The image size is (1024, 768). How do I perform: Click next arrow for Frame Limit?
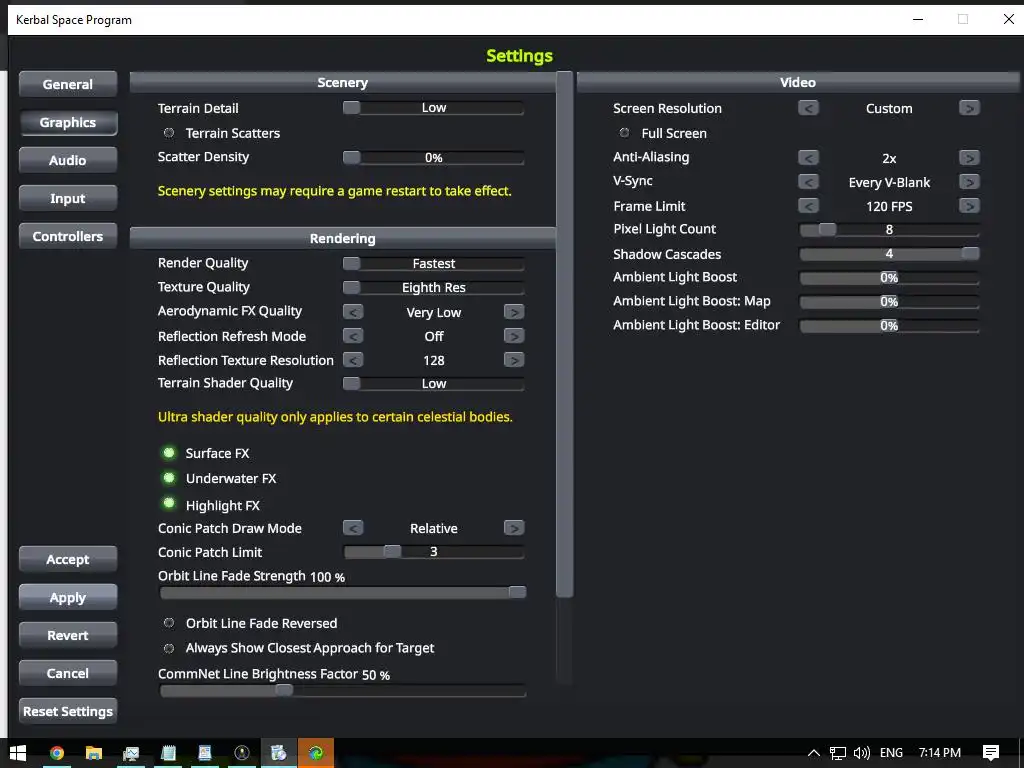coord(969,206)
